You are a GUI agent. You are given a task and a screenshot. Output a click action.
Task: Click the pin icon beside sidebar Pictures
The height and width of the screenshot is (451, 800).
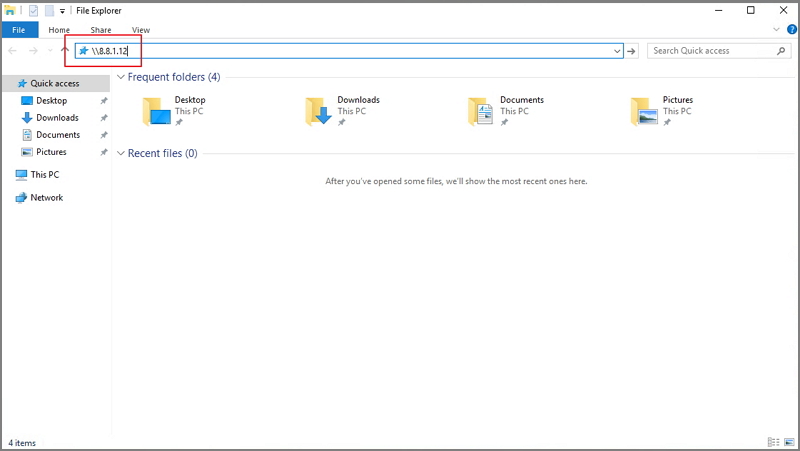coord(104,152)
